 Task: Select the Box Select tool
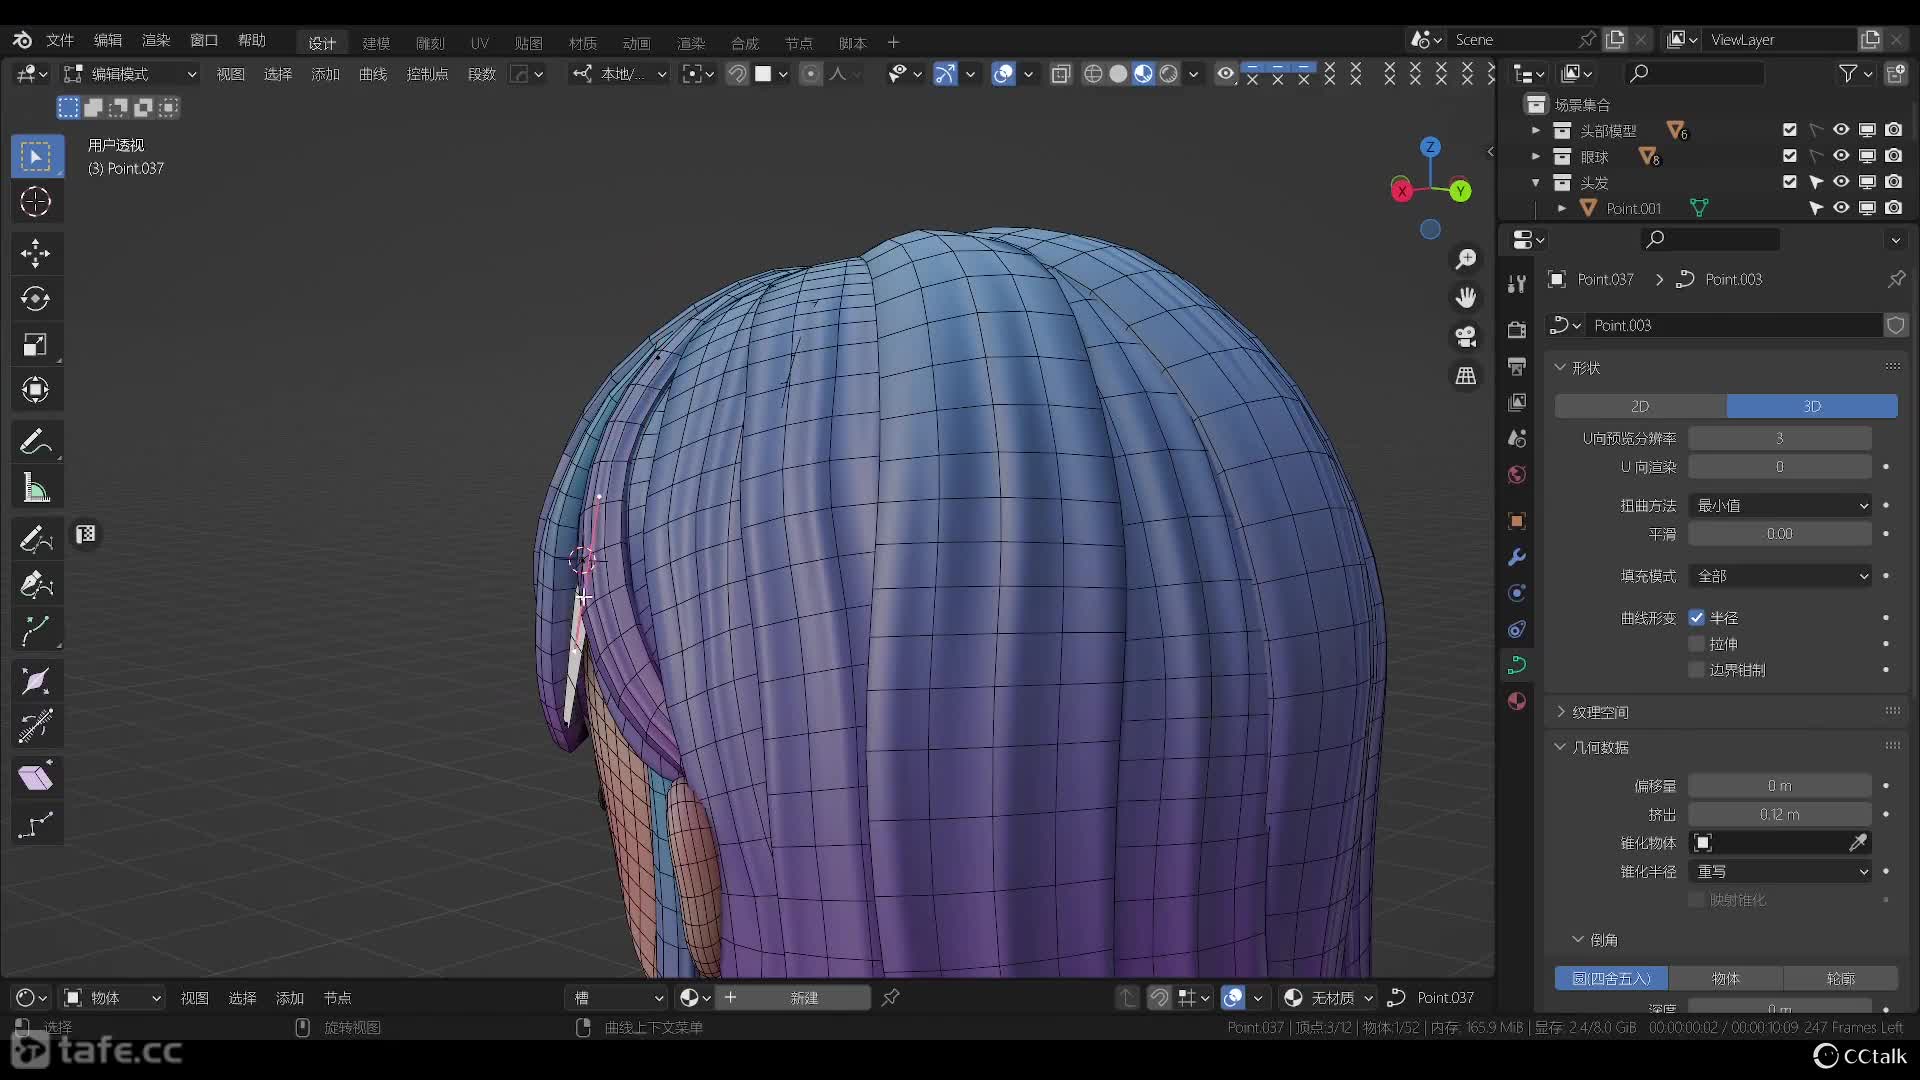(x=36, y=156)
